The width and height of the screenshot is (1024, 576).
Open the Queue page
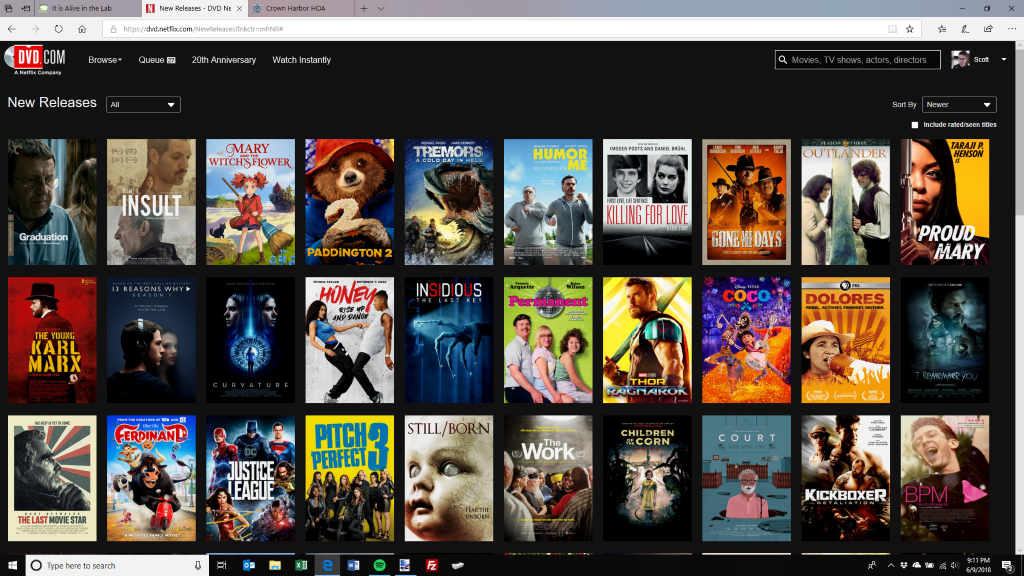pos(157,59)
